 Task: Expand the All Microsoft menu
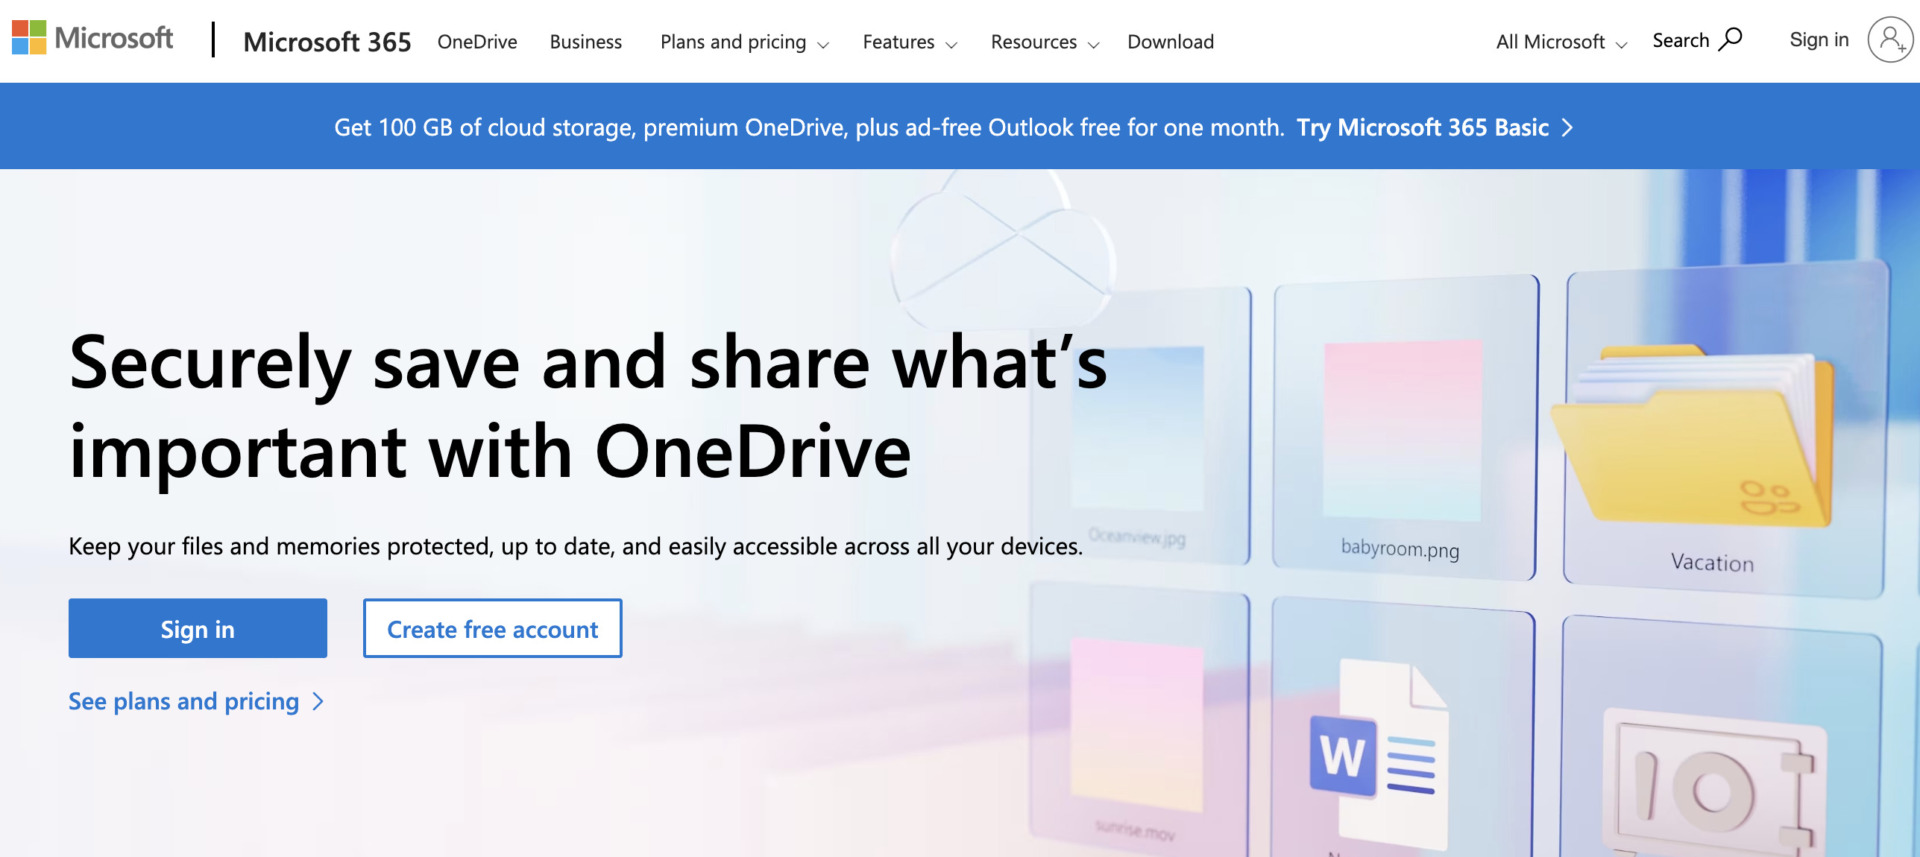[1562, 42]
